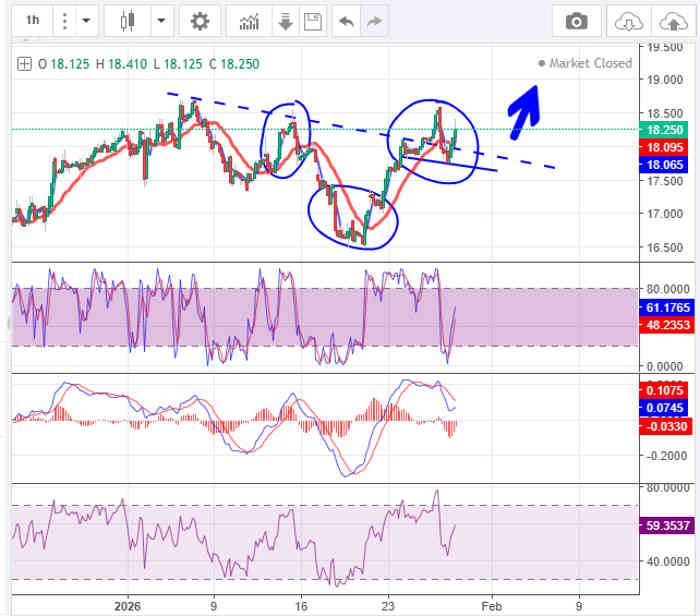Expand the timeframe dropdown arrow
The width and height of the screenshot is (700, 616).
pos(85,20)
